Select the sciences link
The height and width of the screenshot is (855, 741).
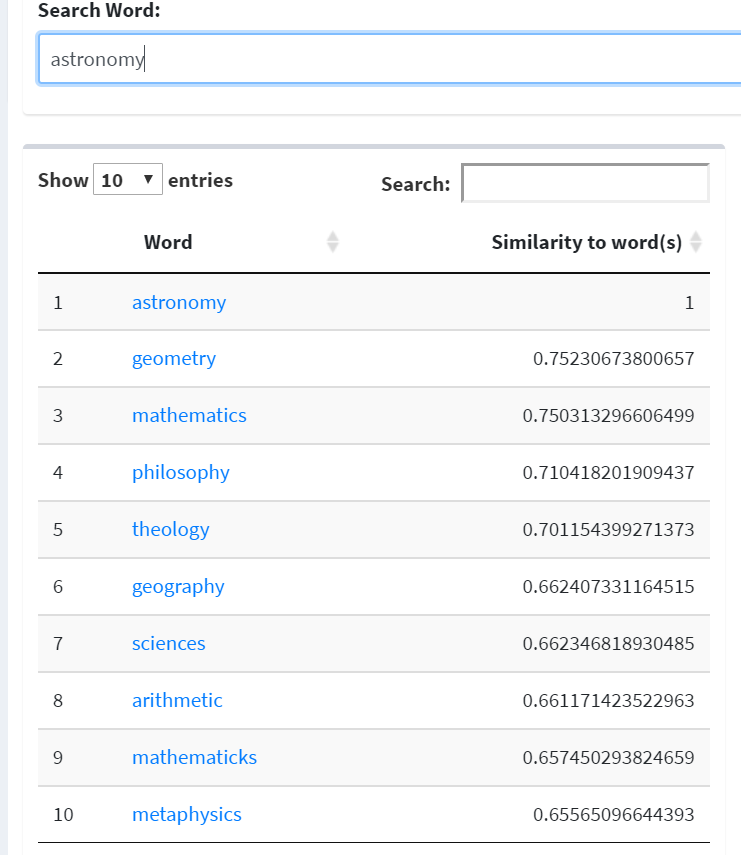coord(169,644)
